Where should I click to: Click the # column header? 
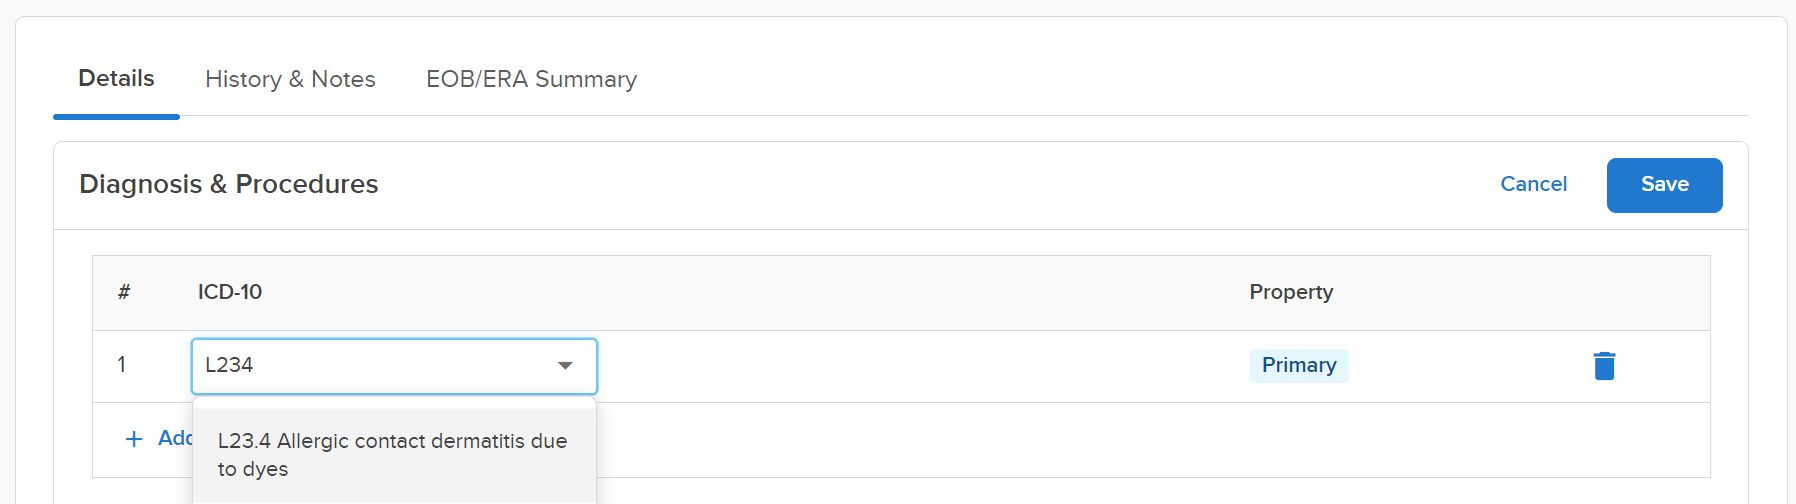pos(124,292)
